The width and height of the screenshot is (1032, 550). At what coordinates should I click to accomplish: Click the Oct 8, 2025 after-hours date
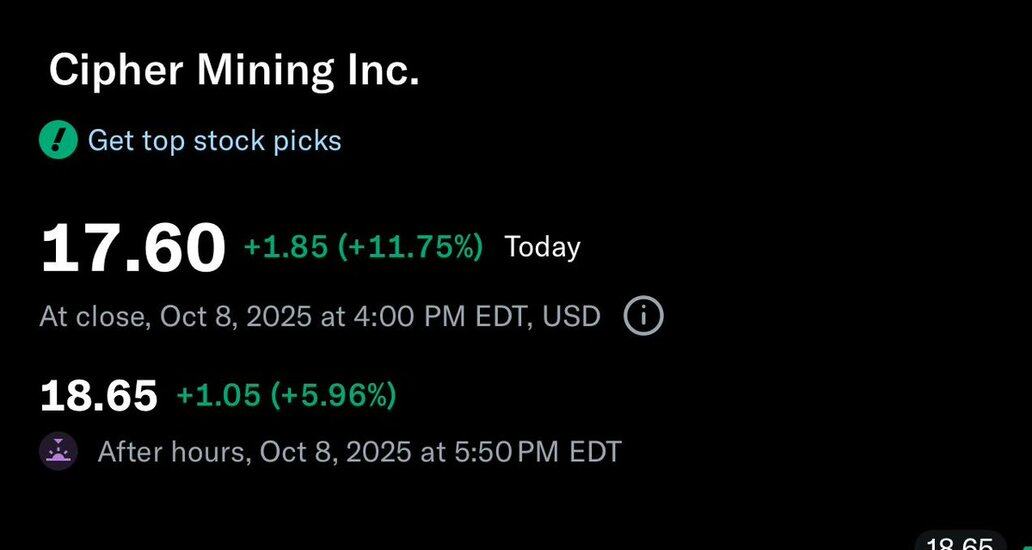click(334, 452)
